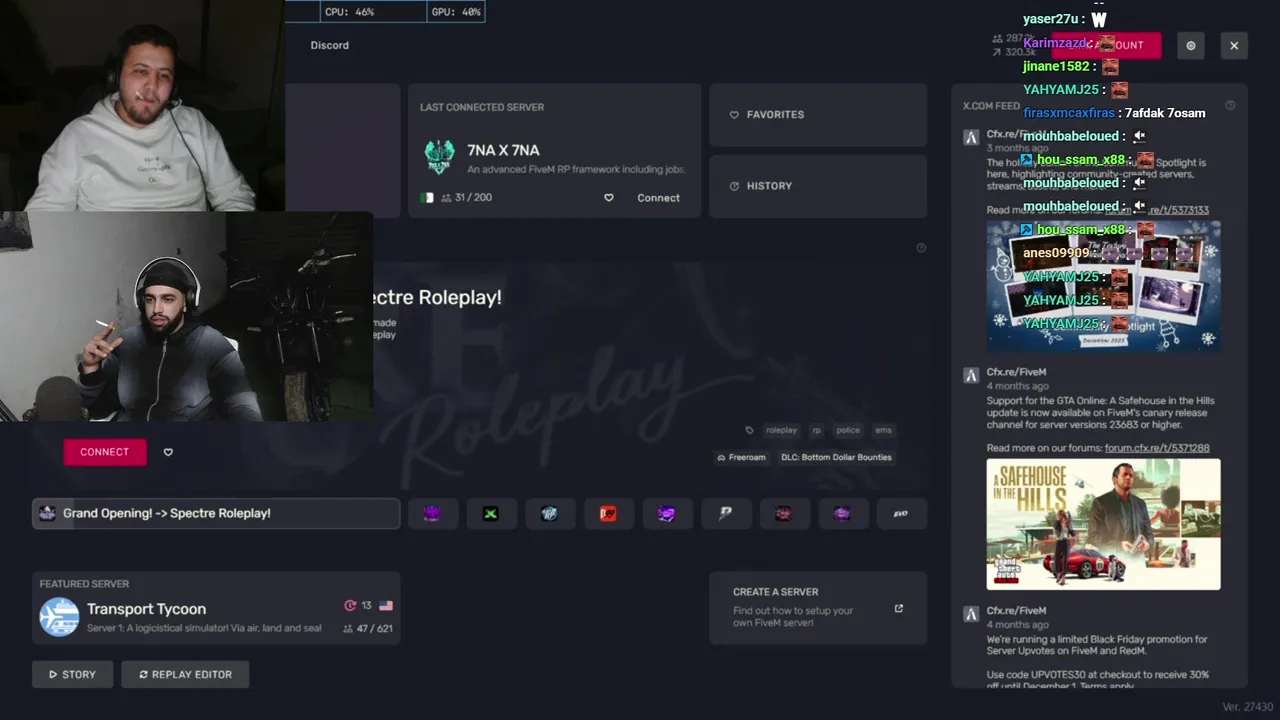This screenshot has height=720, width=1280.
Task: Select the blue circular RP server icon
Action: pyautogui.click(x=549, y=514)
